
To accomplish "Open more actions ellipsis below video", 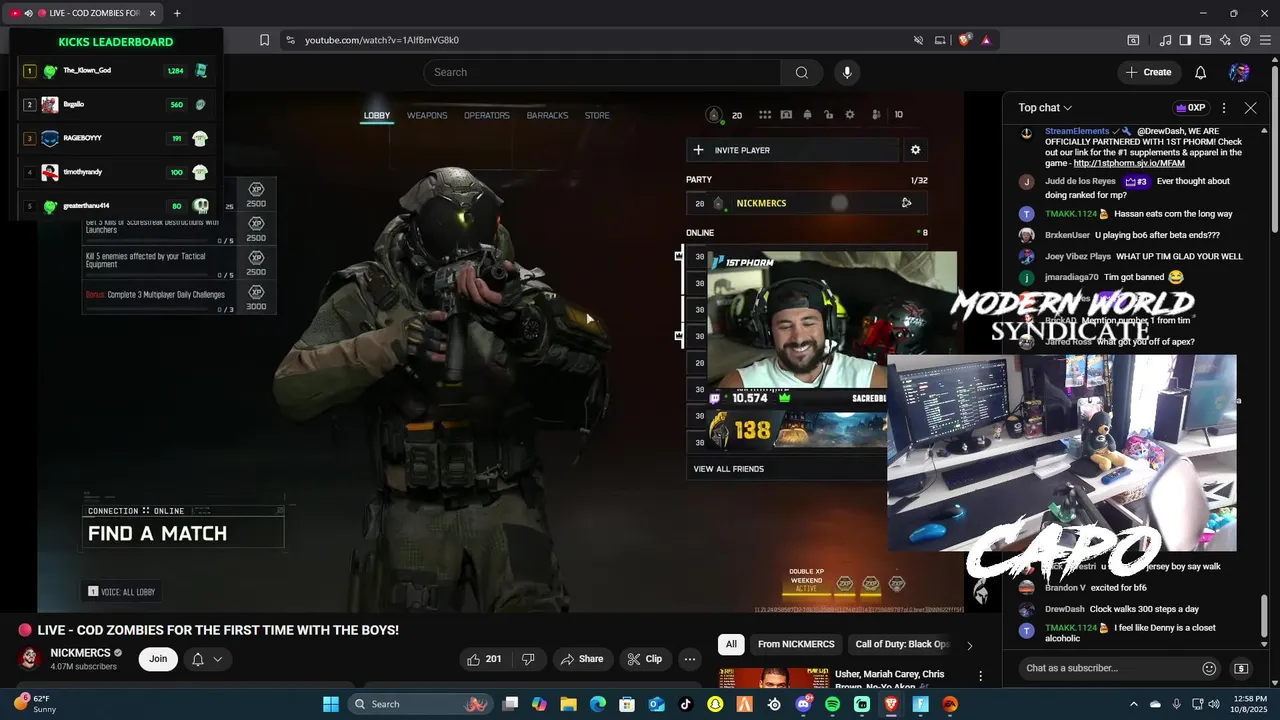I will pyautogui.click(x=689, y=659).
